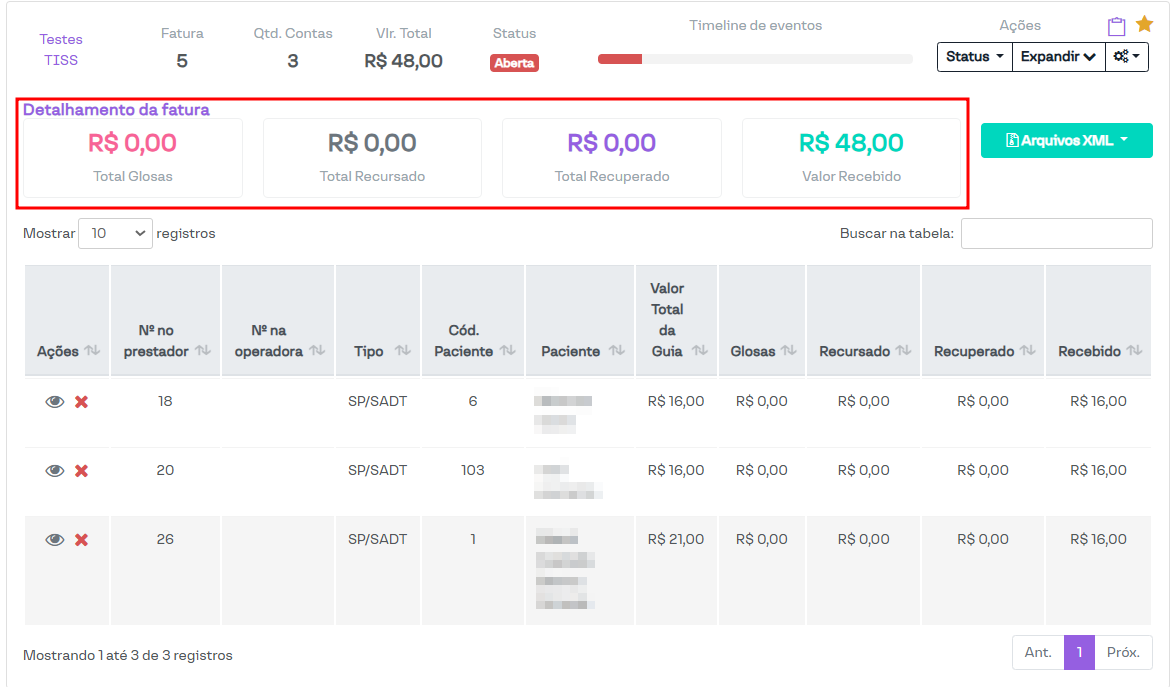Remove guide 20 using red X icon
This screenshot has width=1170, height=687.
click(x=82, y=471)
